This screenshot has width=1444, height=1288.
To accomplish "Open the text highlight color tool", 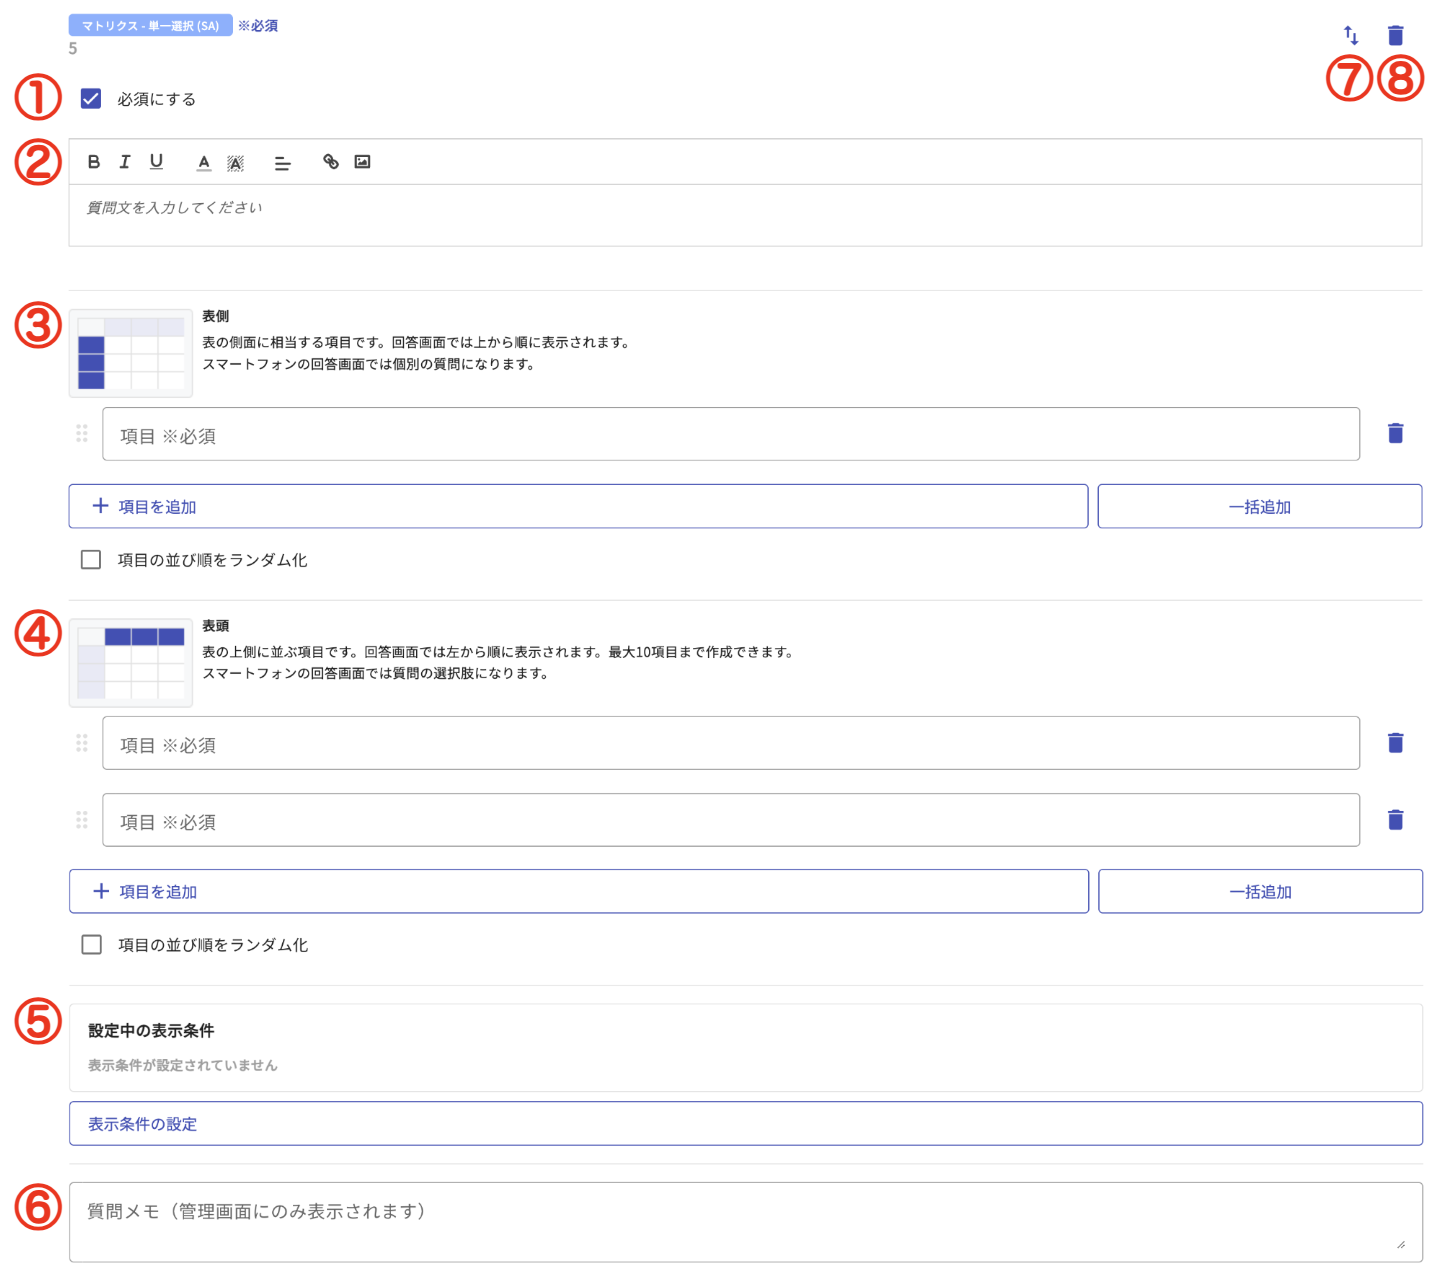I will point(236,161).
